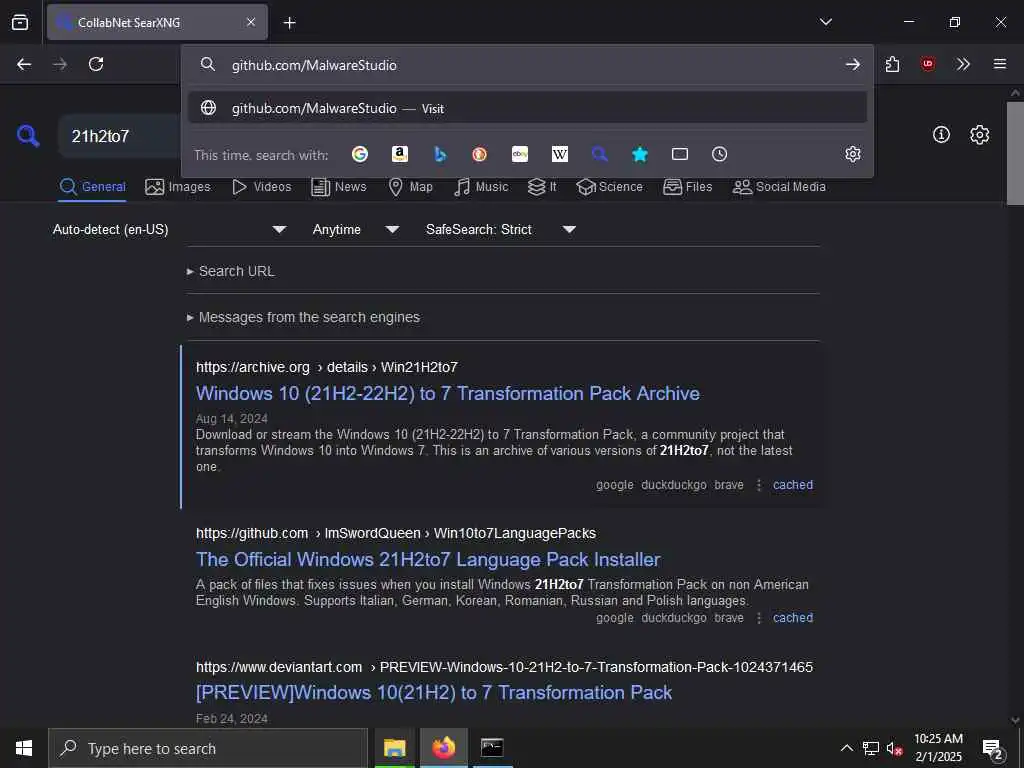The width and height of the screenshot is (1024, 768).
Task: Select the General search tab
Action: coord(93,187)
